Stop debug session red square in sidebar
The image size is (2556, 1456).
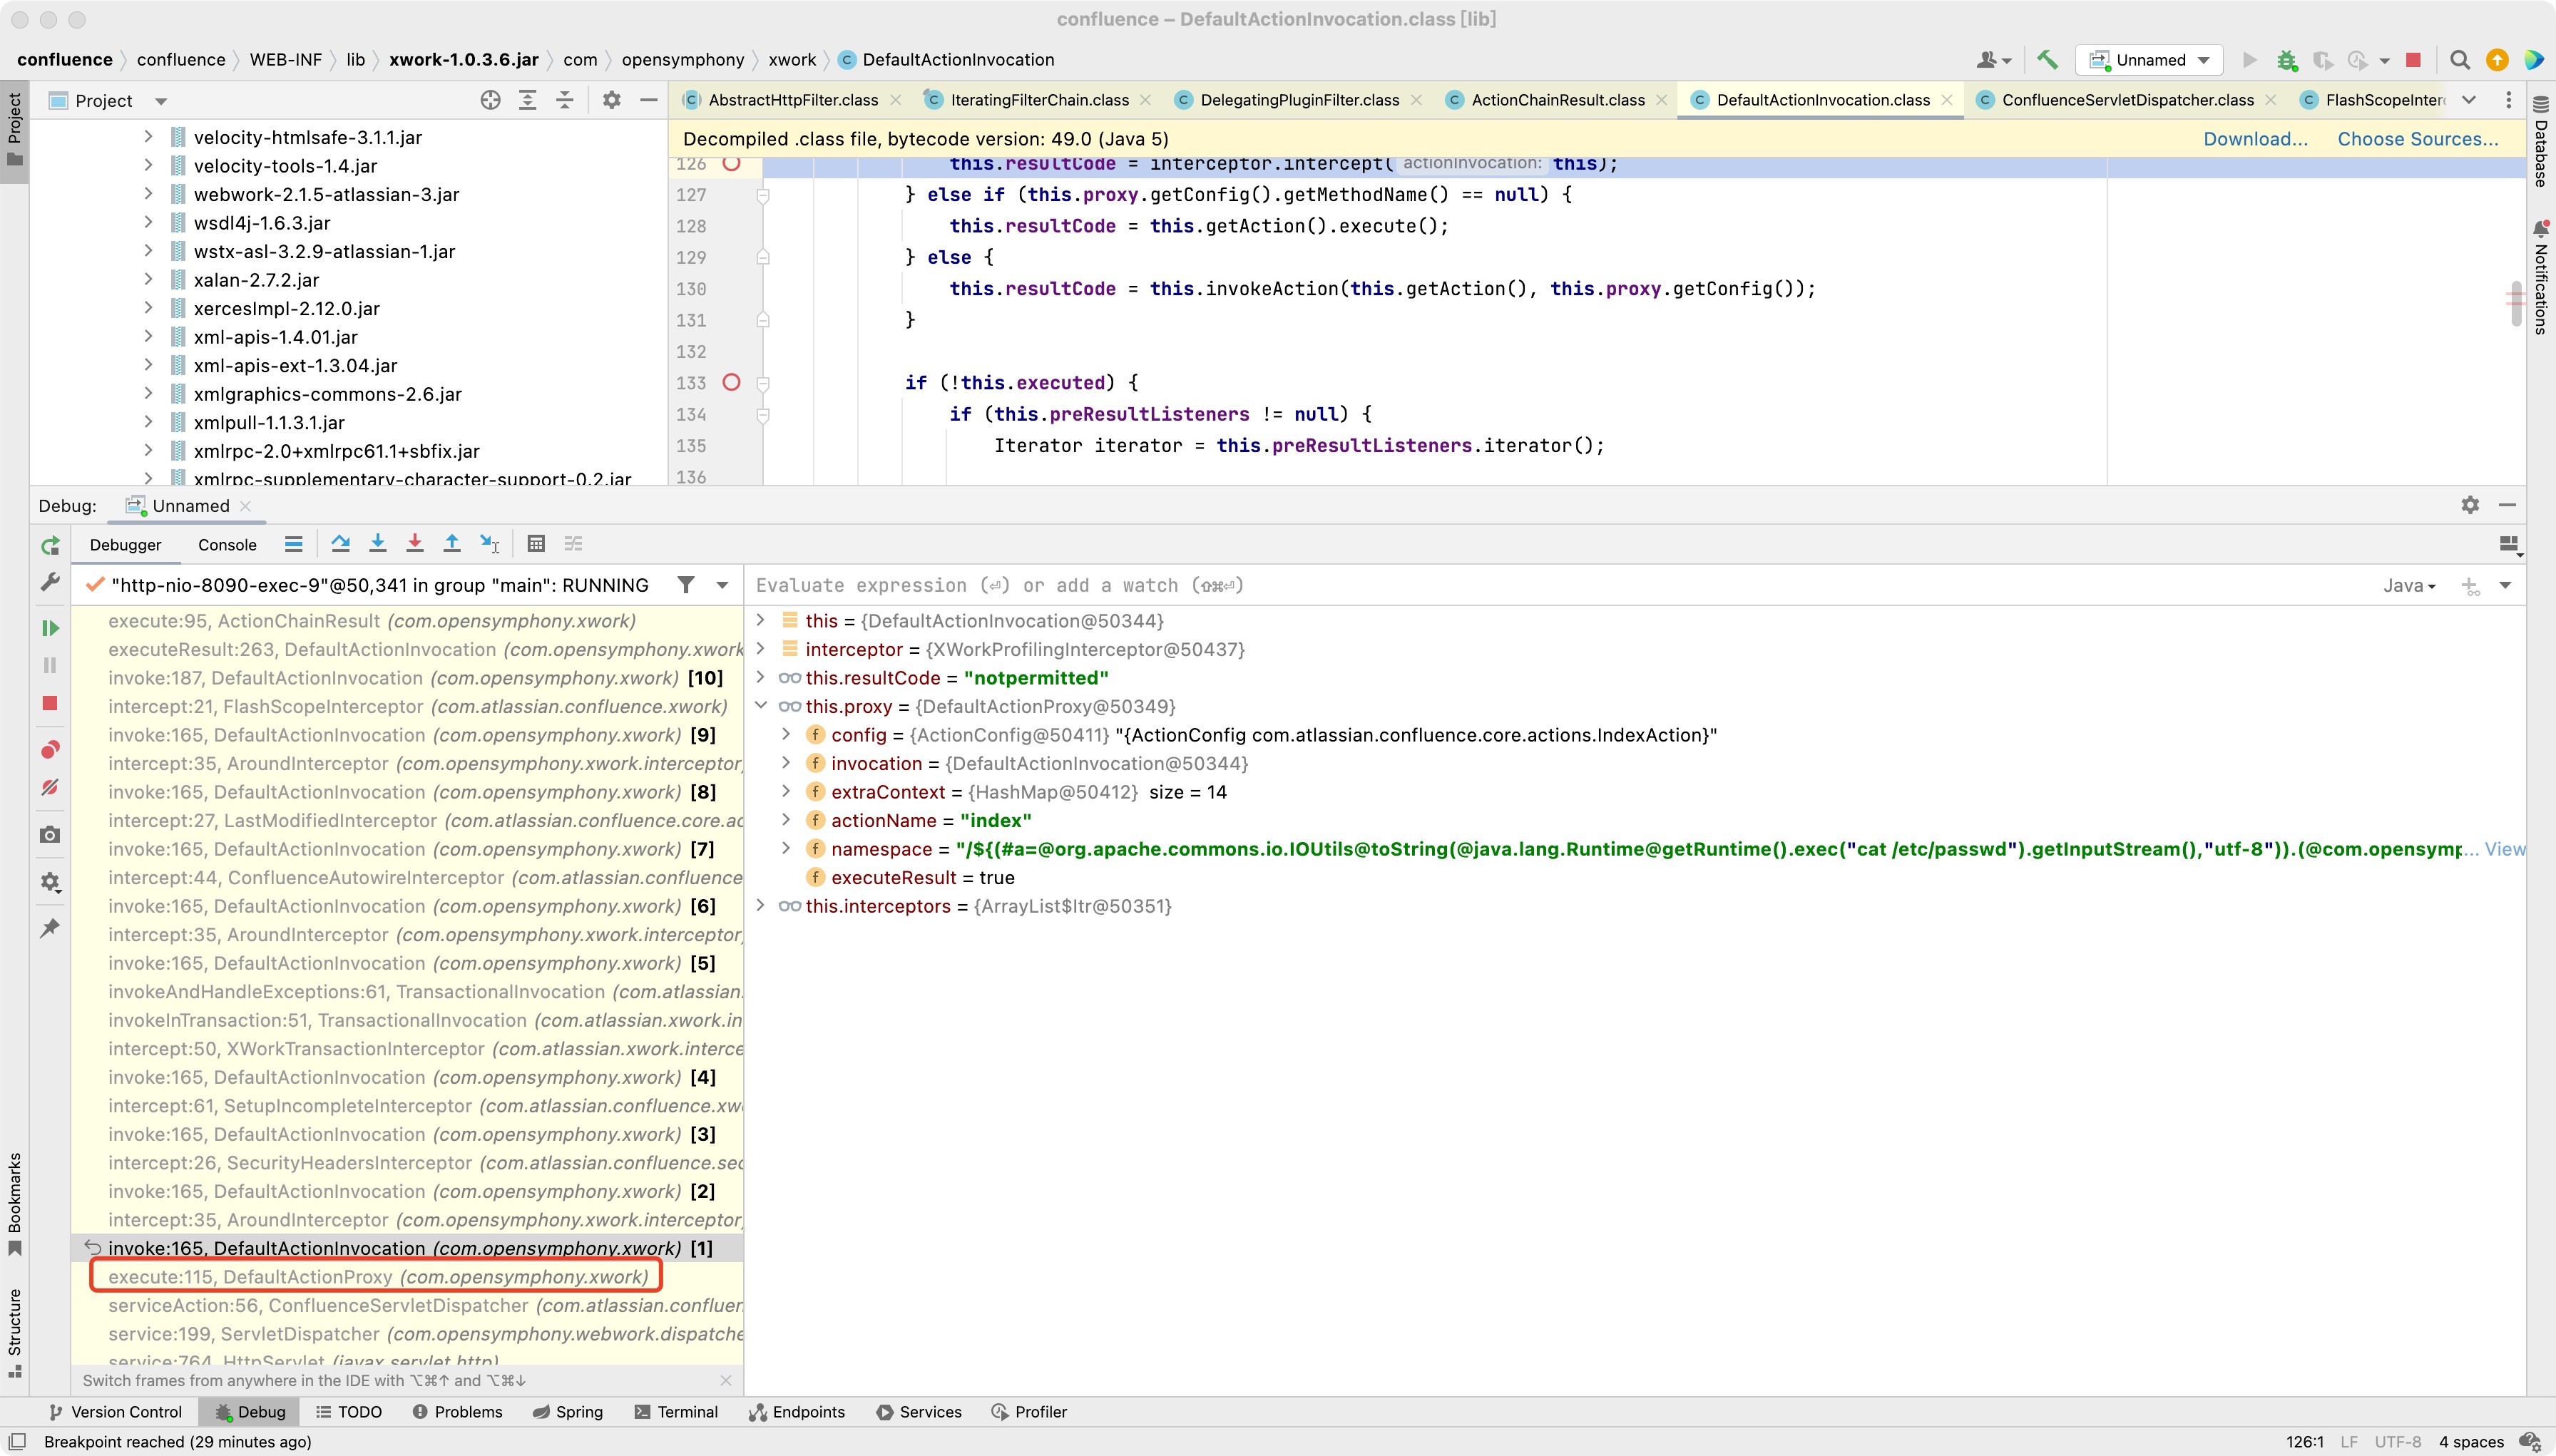pyautogui.click(x=50, y=703)
